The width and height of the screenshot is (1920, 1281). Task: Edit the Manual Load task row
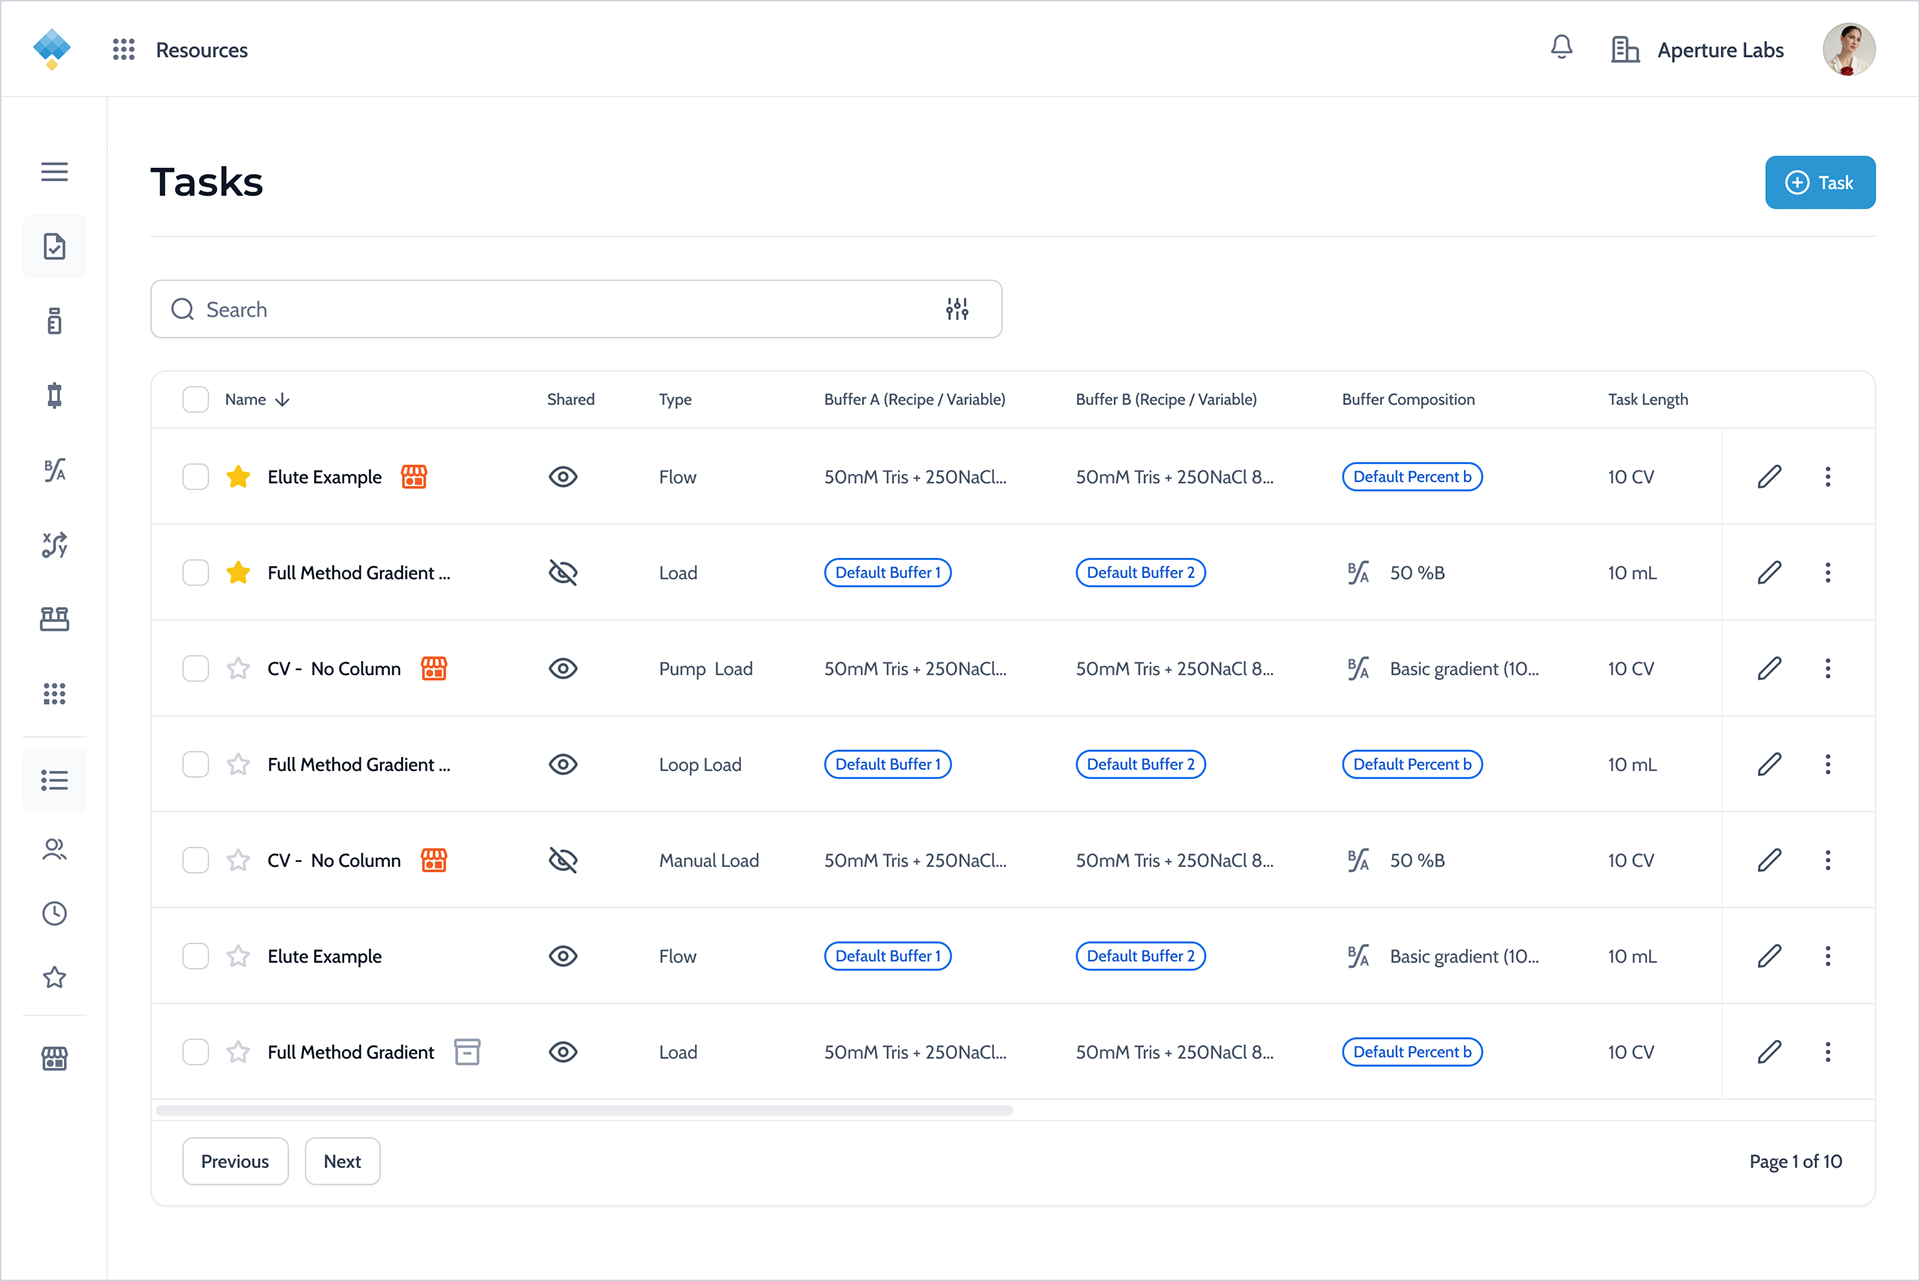pyautogui.click(x=1769, y=861)
